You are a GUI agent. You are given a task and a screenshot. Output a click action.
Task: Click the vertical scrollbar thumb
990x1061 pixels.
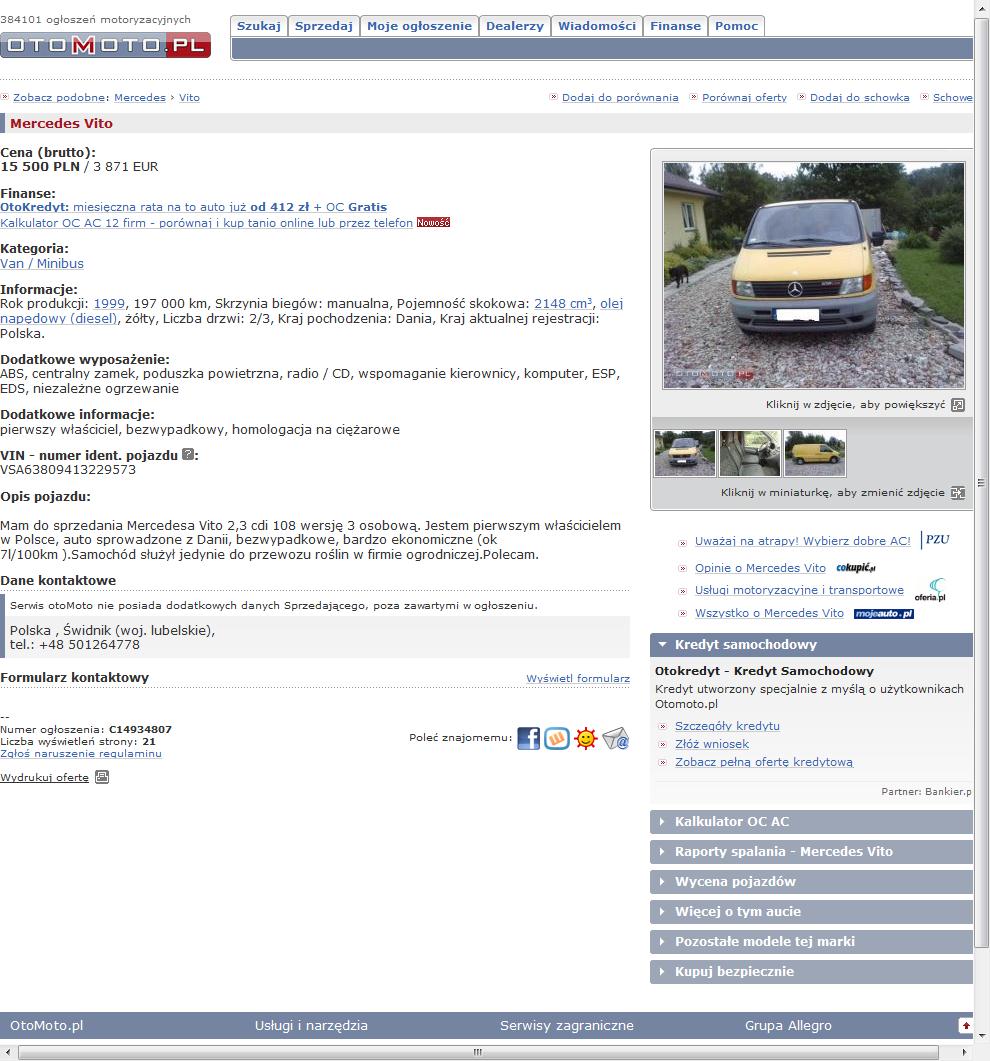point(981,482)
